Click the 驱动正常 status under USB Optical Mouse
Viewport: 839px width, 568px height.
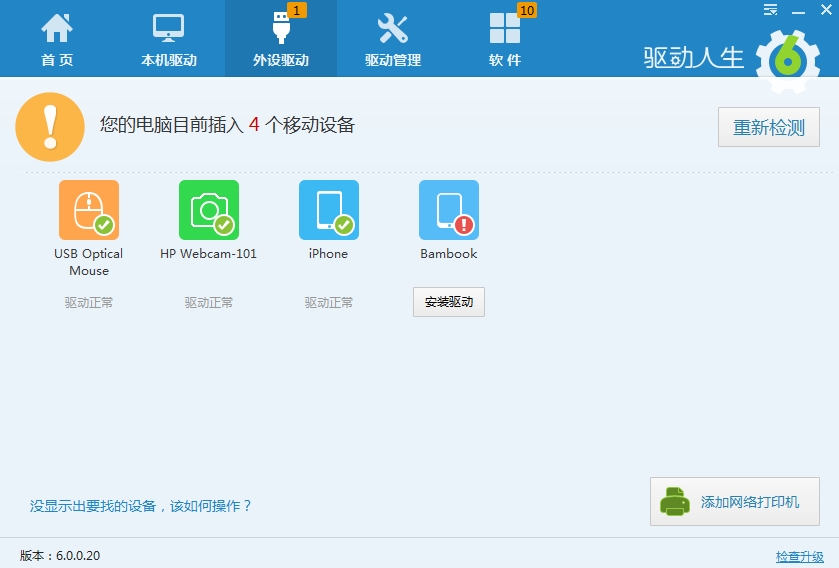coord(89,303)
